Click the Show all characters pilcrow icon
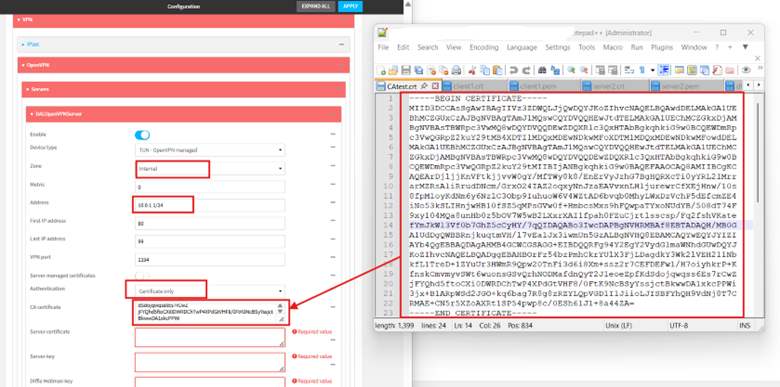This screenshot has width=780, height=387. click(x=642, y=70)
